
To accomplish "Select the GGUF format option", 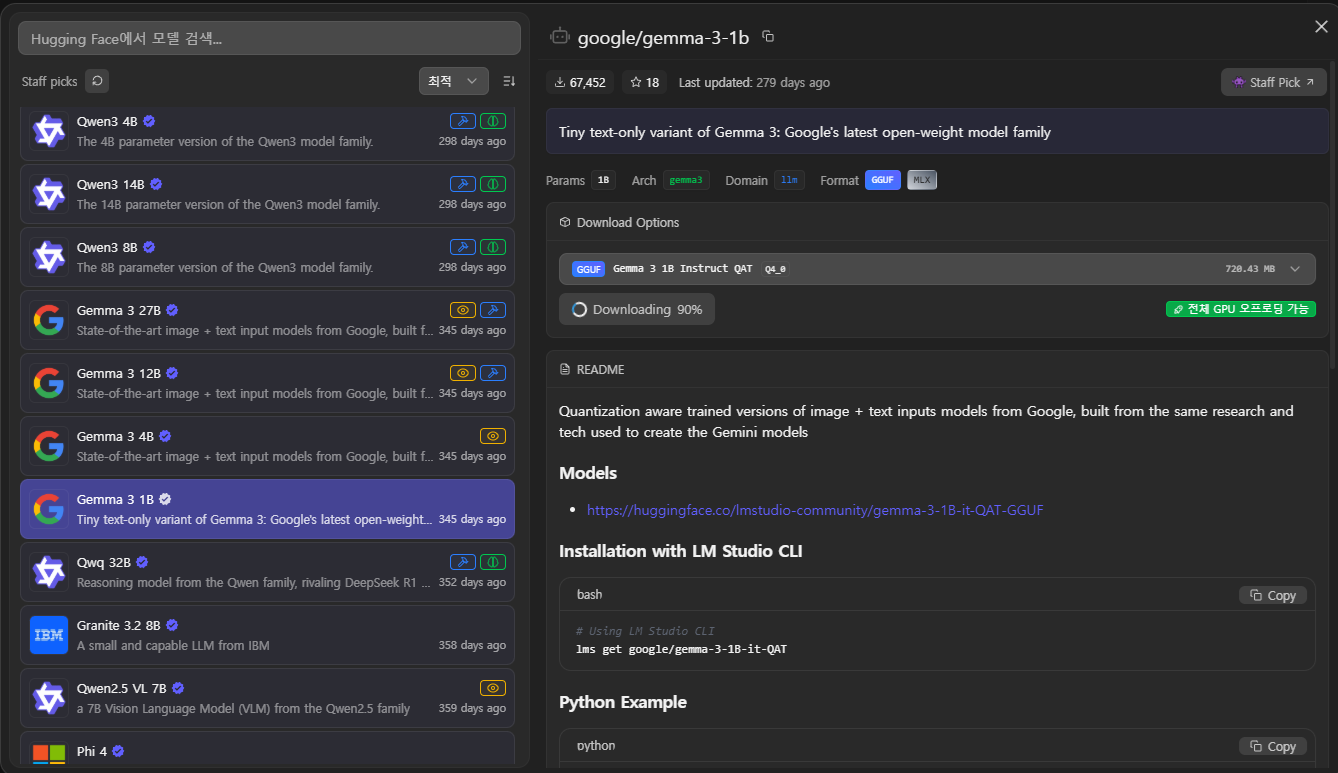I will click(883, 180).
